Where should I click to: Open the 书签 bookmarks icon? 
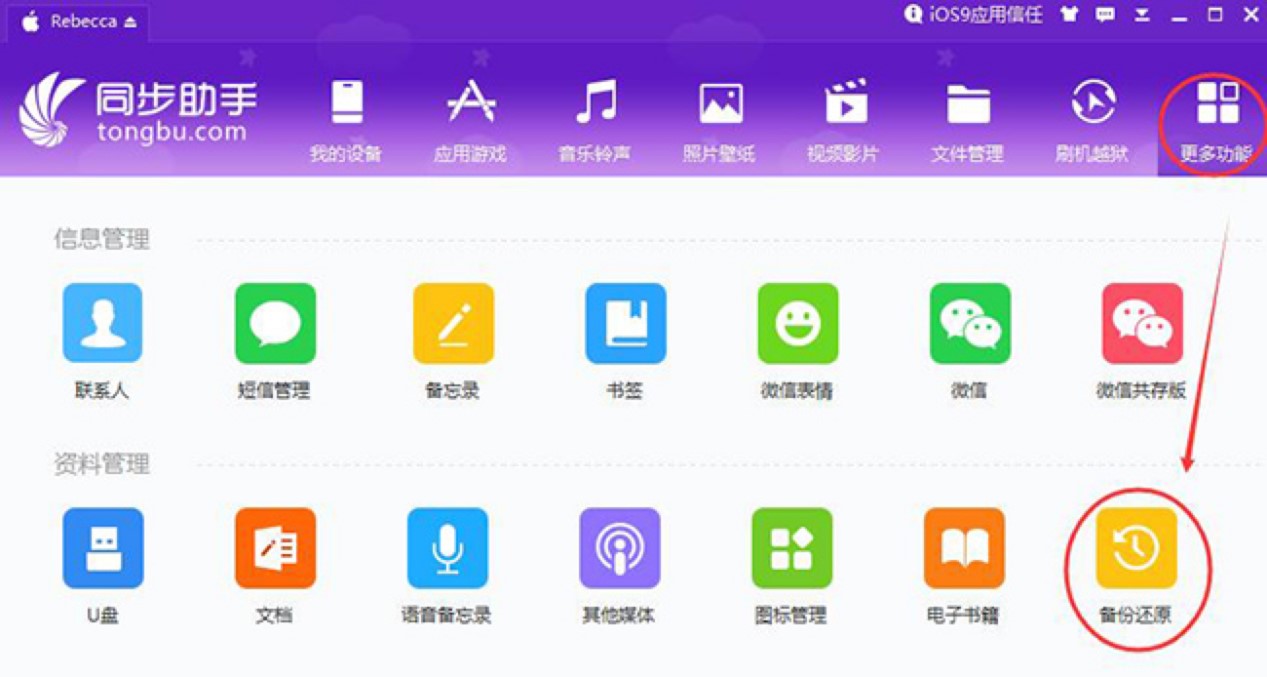(625, 322)
